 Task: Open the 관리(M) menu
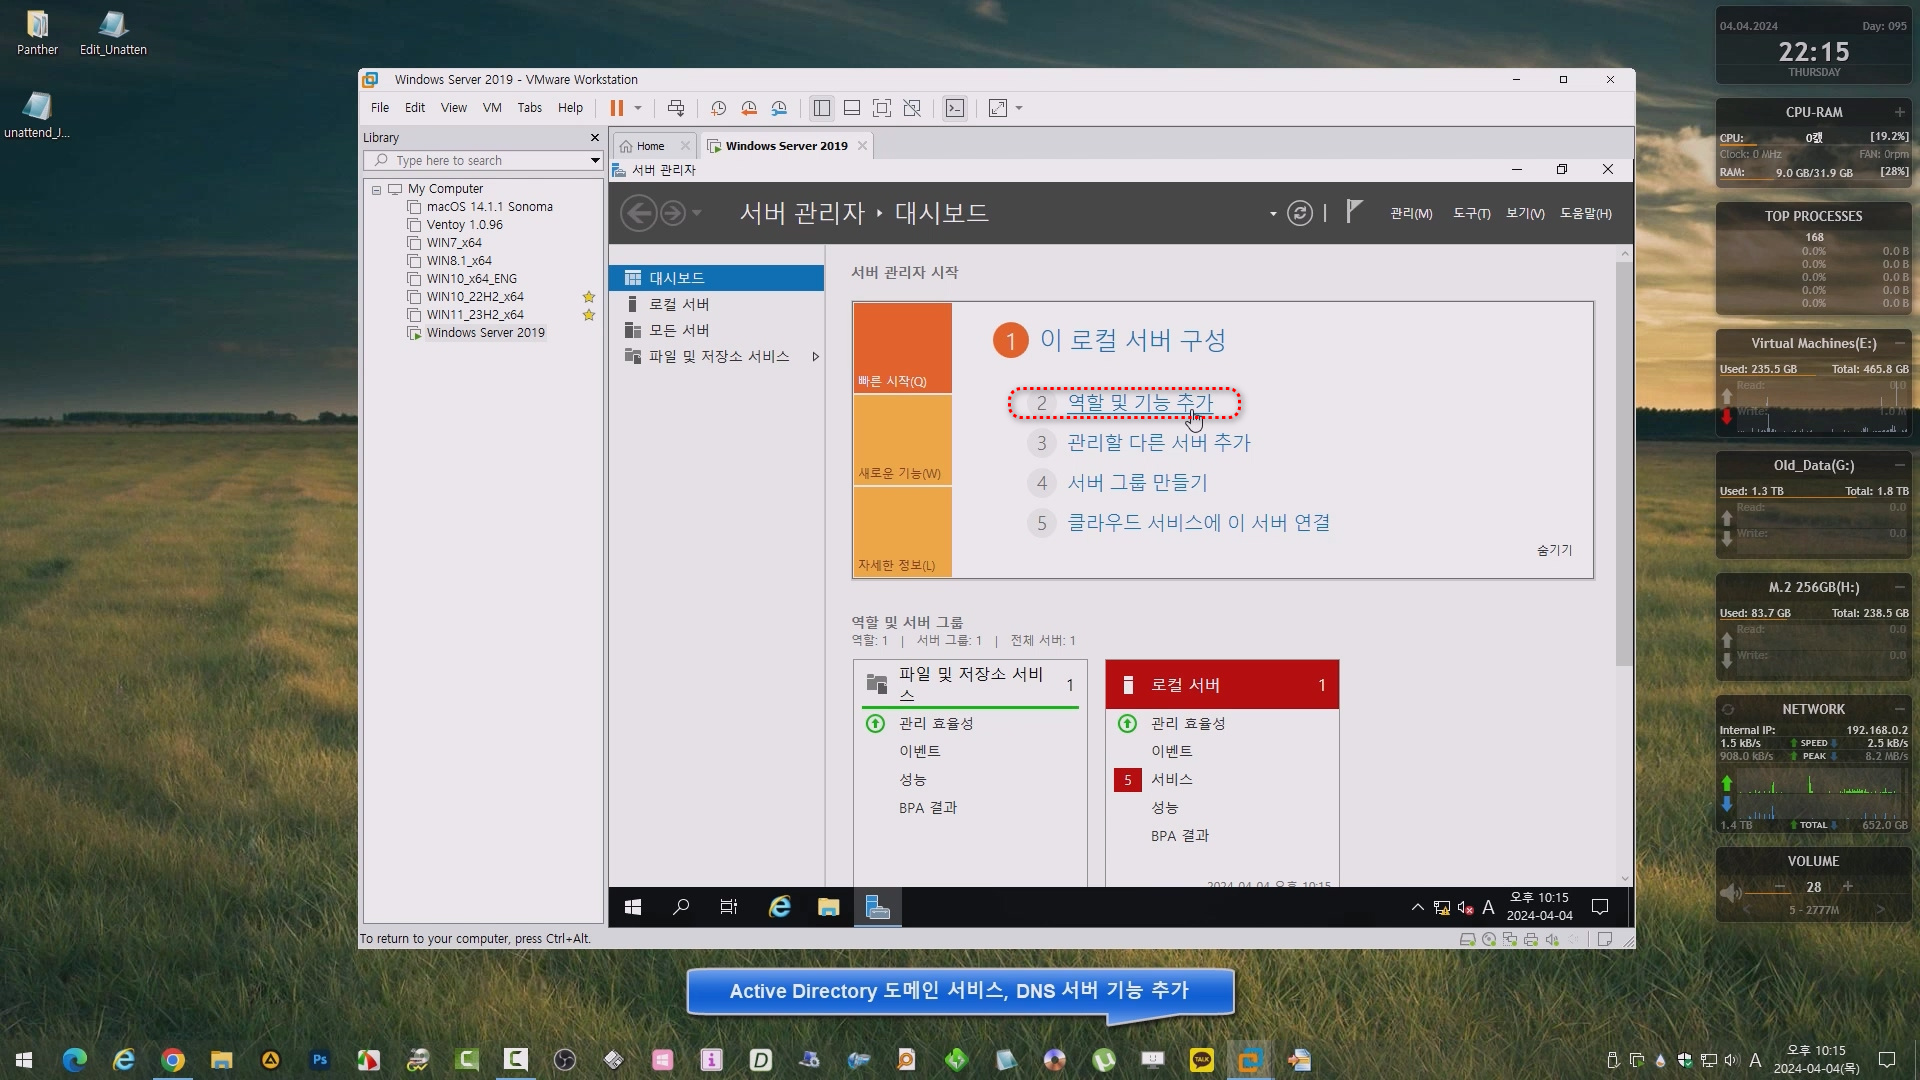coord(1411,214)
